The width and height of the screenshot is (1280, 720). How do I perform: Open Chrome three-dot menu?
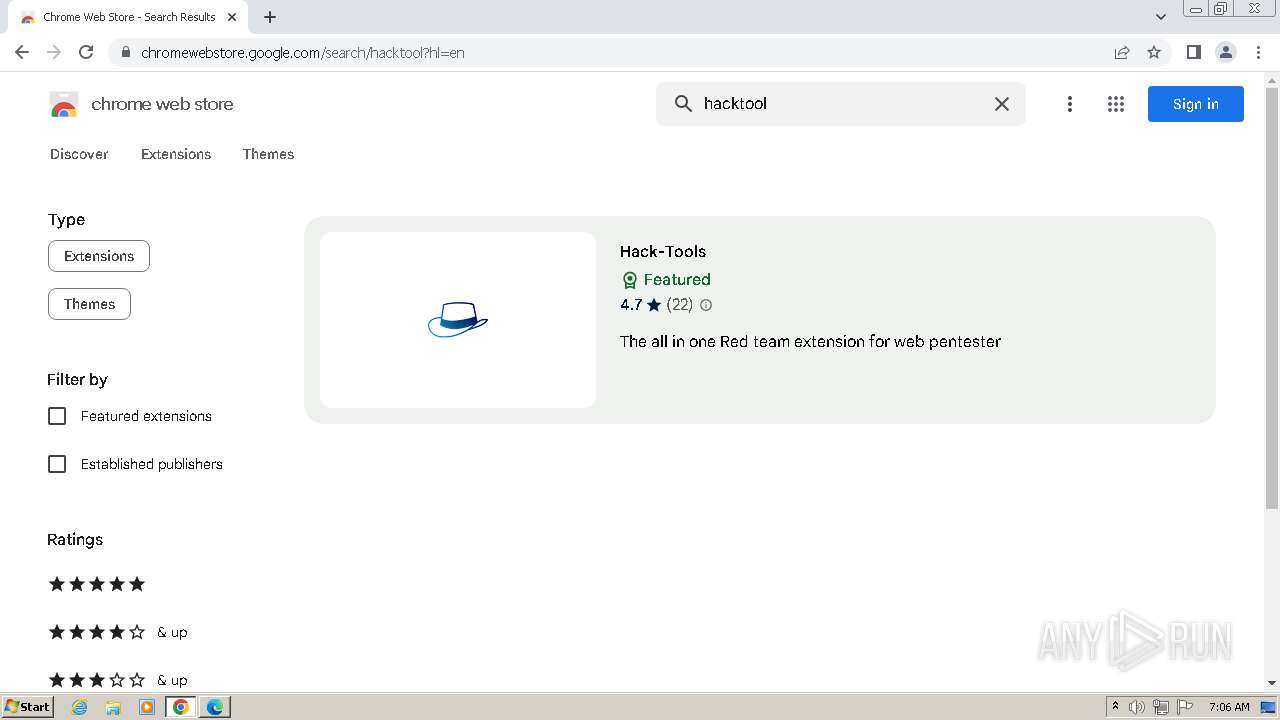click(x=1258, y=52)
